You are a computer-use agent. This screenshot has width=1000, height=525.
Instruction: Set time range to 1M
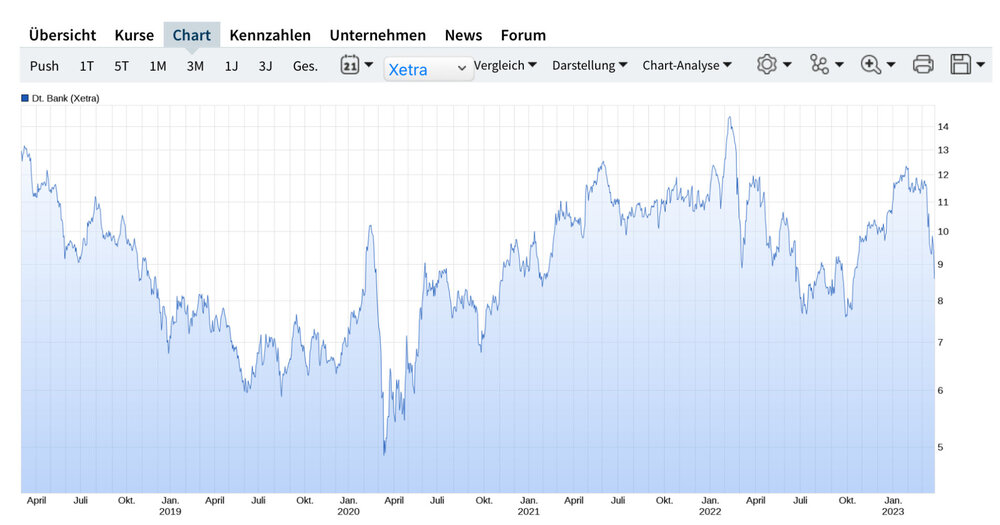pyautogui.click(x=158, y=66)
